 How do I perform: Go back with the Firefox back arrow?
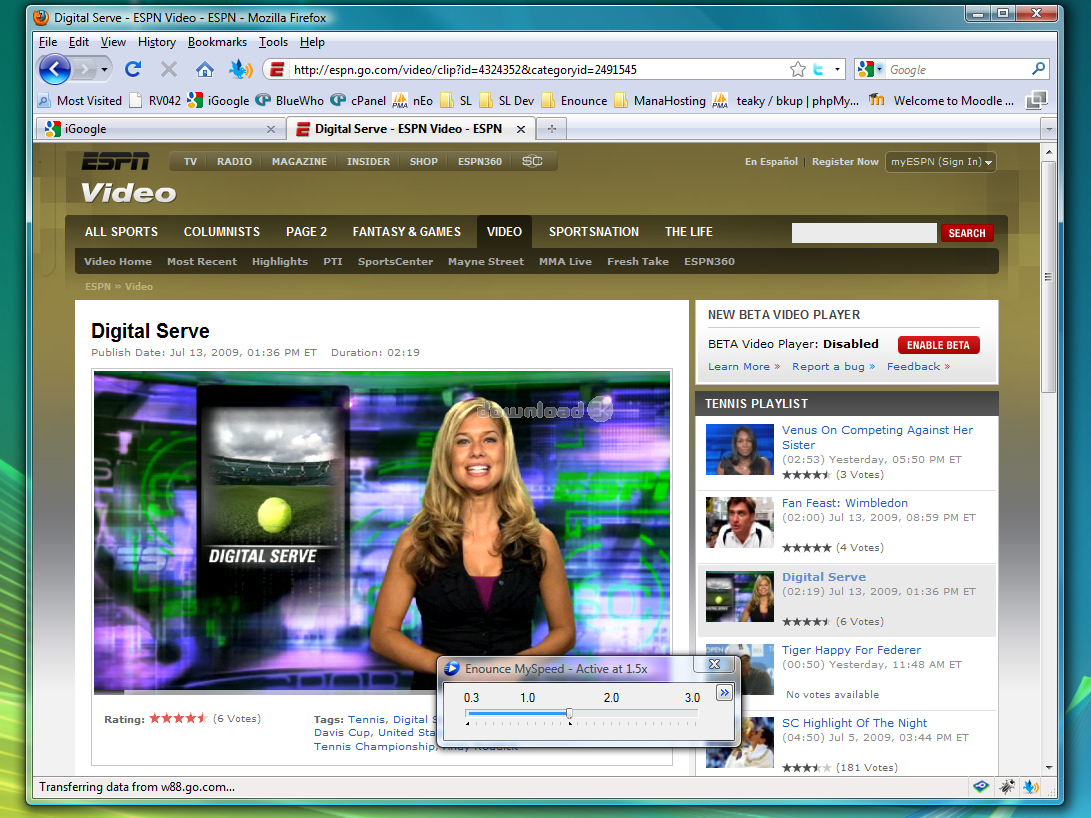(x=55, y=70)
